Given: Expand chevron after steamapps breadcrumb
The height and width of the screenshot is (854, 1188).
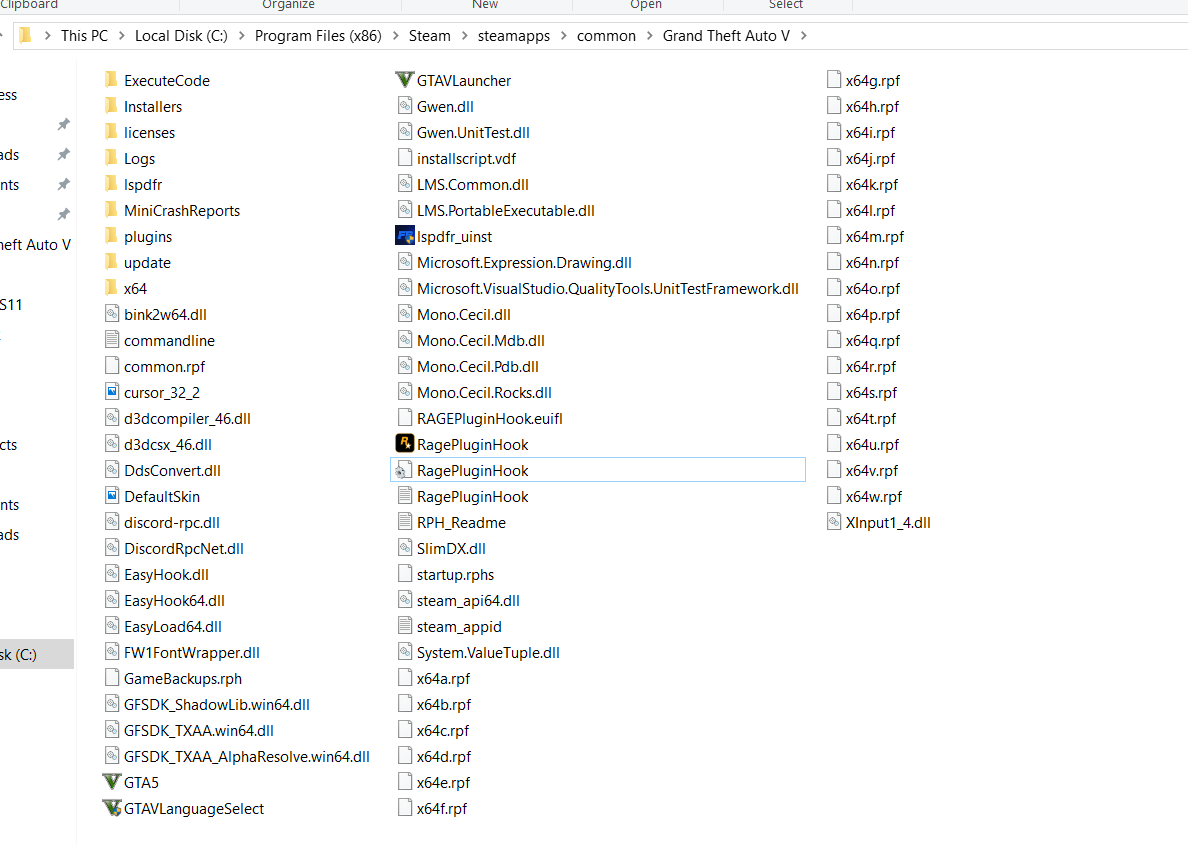Looking at the screenshot, I should [564, 36].
